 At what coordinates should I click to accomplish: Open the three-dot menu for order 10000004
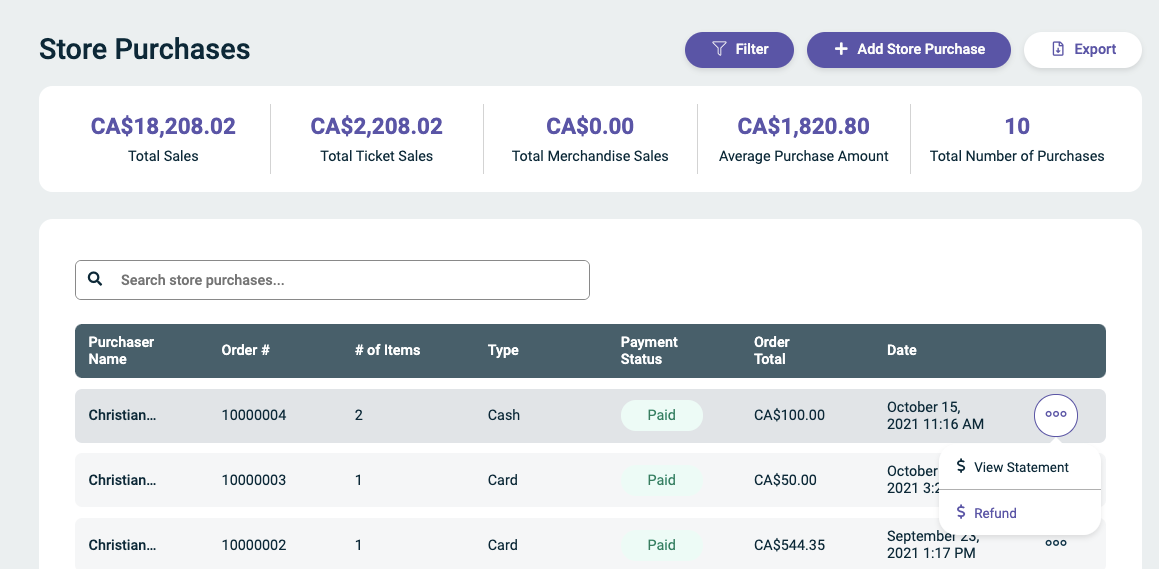tap(1056, 415)
